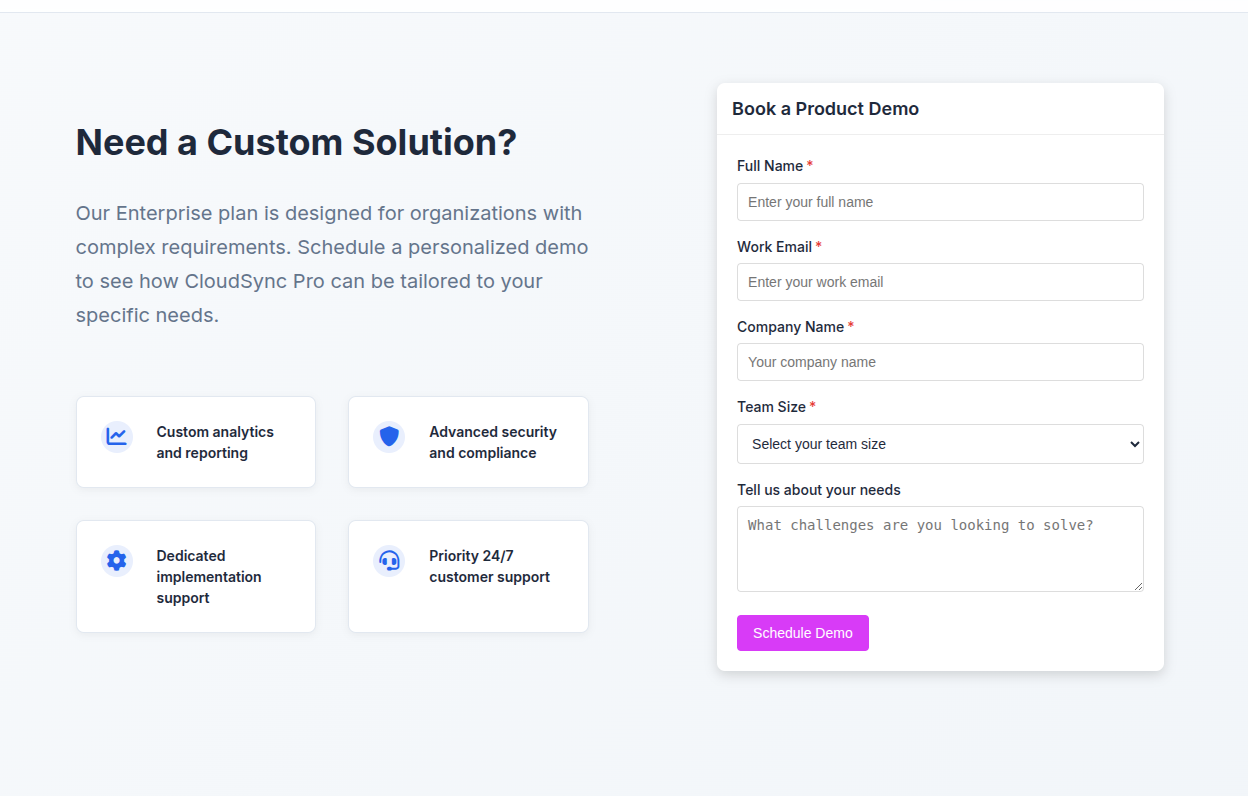Click the 'Priority 24/7 customer support' card

click(467, 576)
